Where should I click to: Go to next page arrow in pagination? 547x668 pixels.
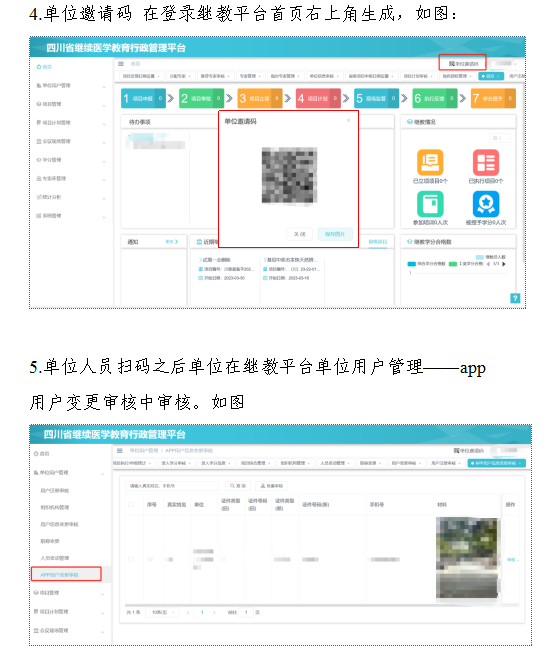(x=214, y=612)
